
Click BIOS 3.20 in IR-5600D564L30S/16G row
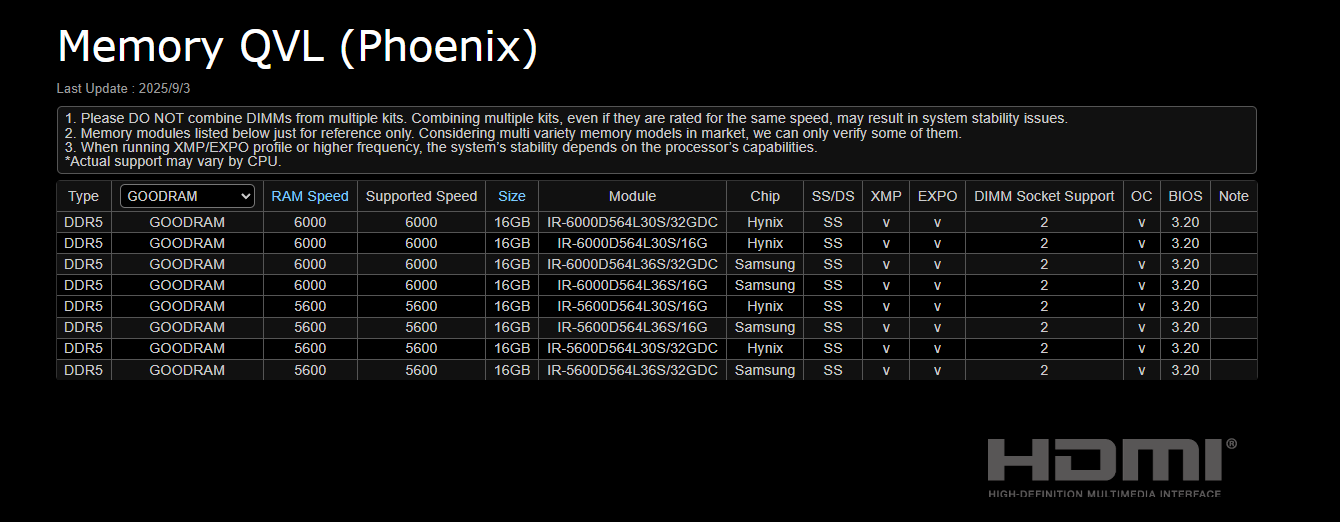(1185, 306)
